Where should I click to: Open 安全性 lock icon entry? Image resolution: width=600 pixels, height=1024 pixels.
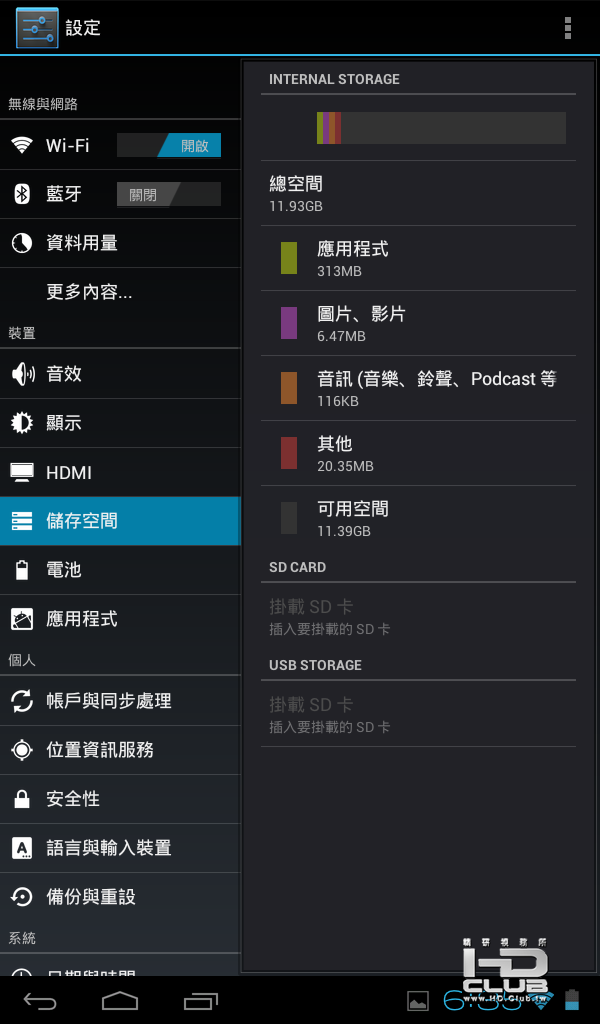coord(22,799)
